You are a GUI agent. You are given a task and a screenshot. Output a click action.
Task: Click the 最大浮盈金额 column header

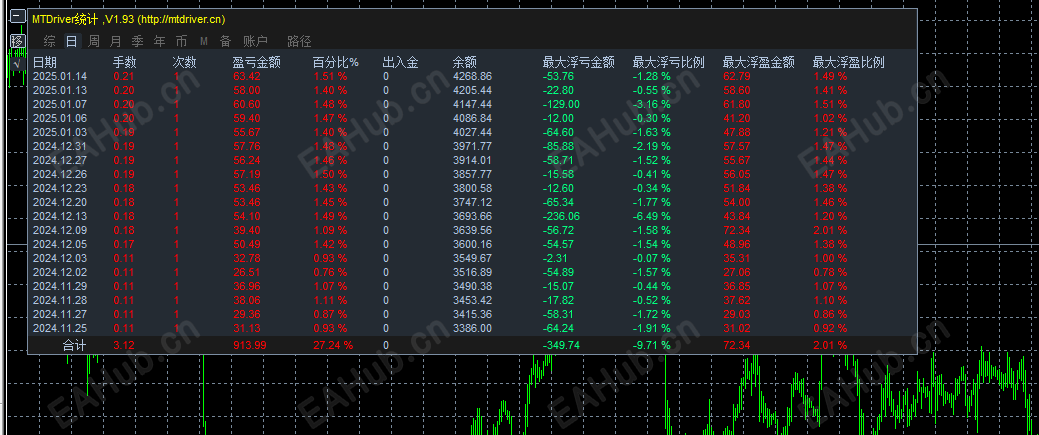[x=759, y=63]
